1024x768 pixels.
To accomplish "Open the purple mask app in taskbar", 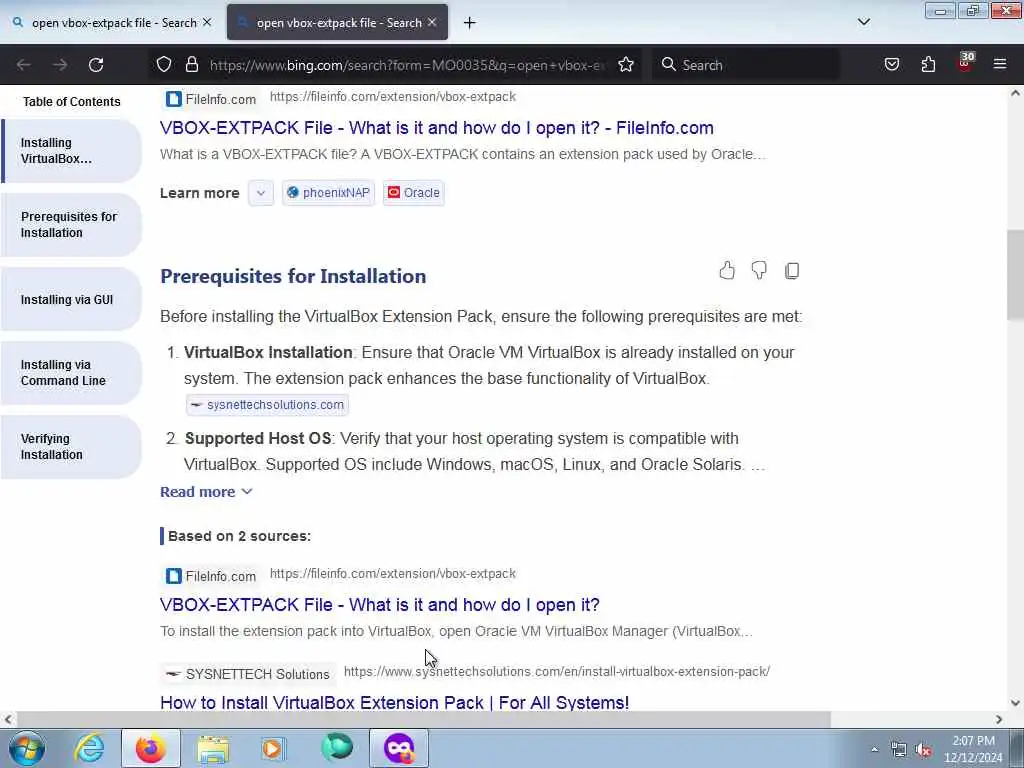I will [399, 748].
